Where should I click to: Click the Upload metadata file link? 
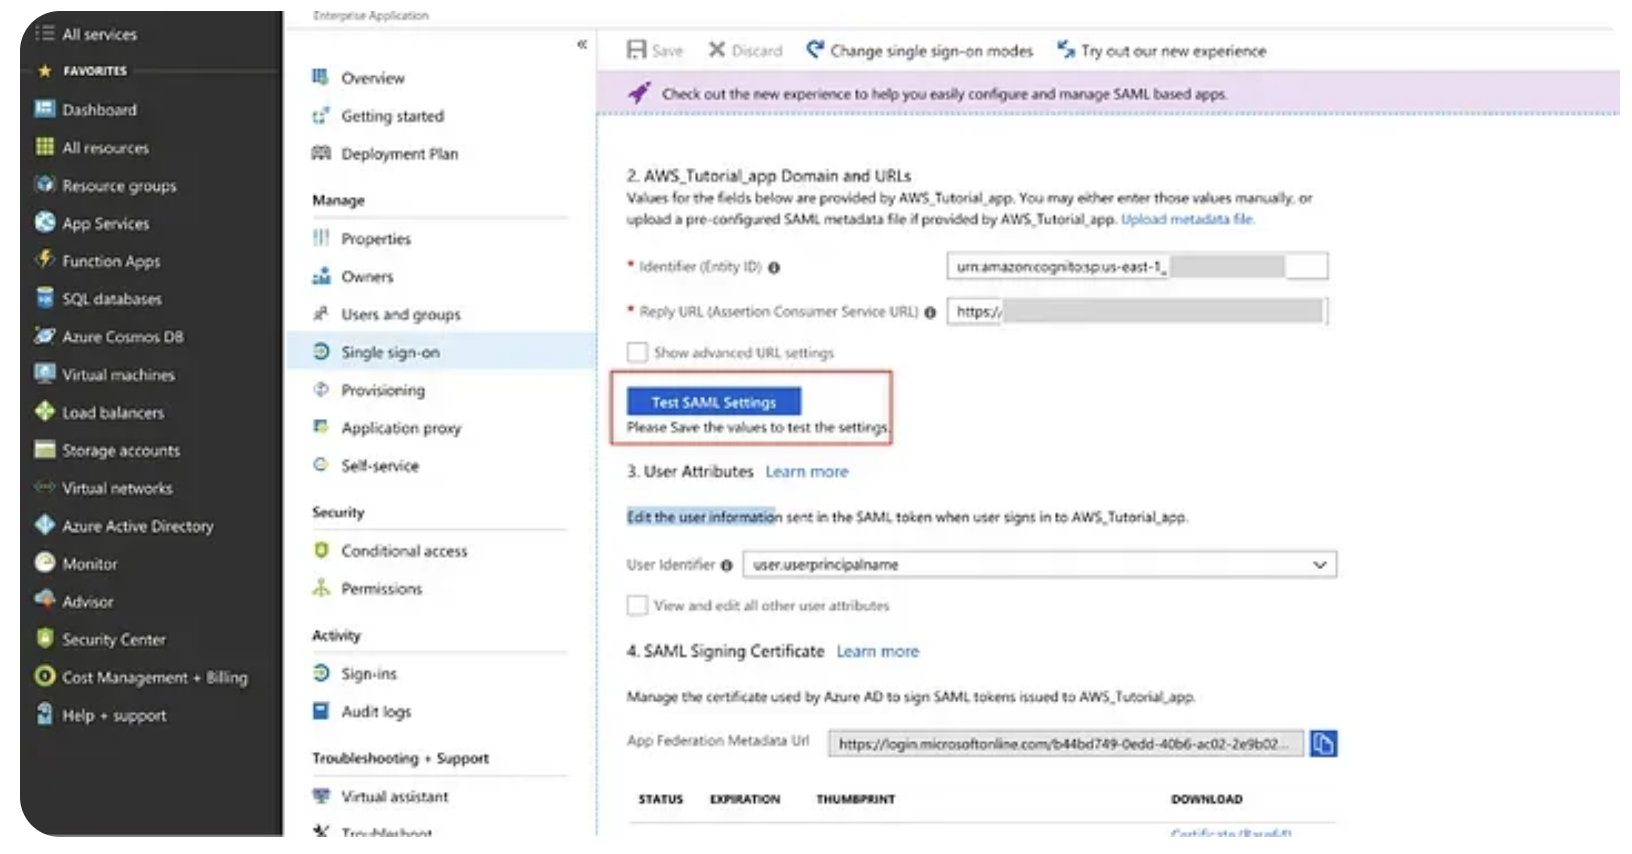tap(1187, 219)
